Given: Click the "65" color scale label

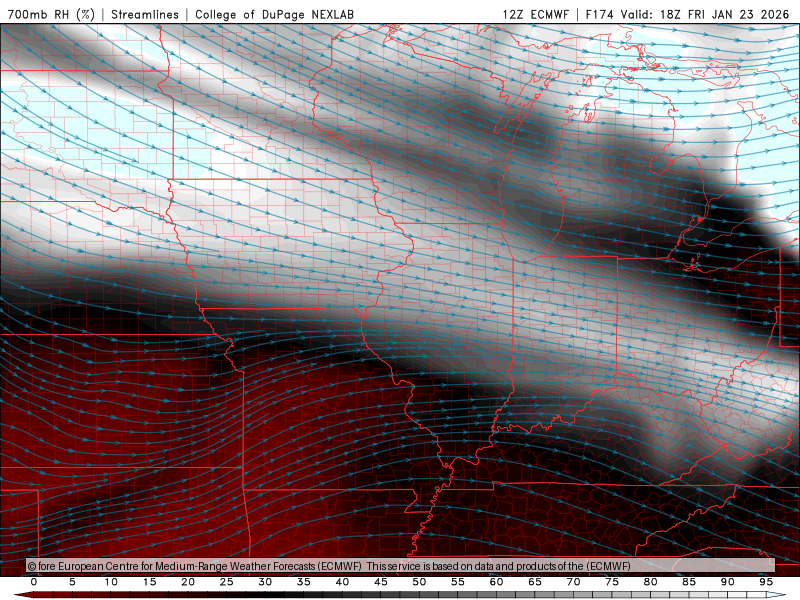Looking at the screenshot, I should tap(535, 582).
